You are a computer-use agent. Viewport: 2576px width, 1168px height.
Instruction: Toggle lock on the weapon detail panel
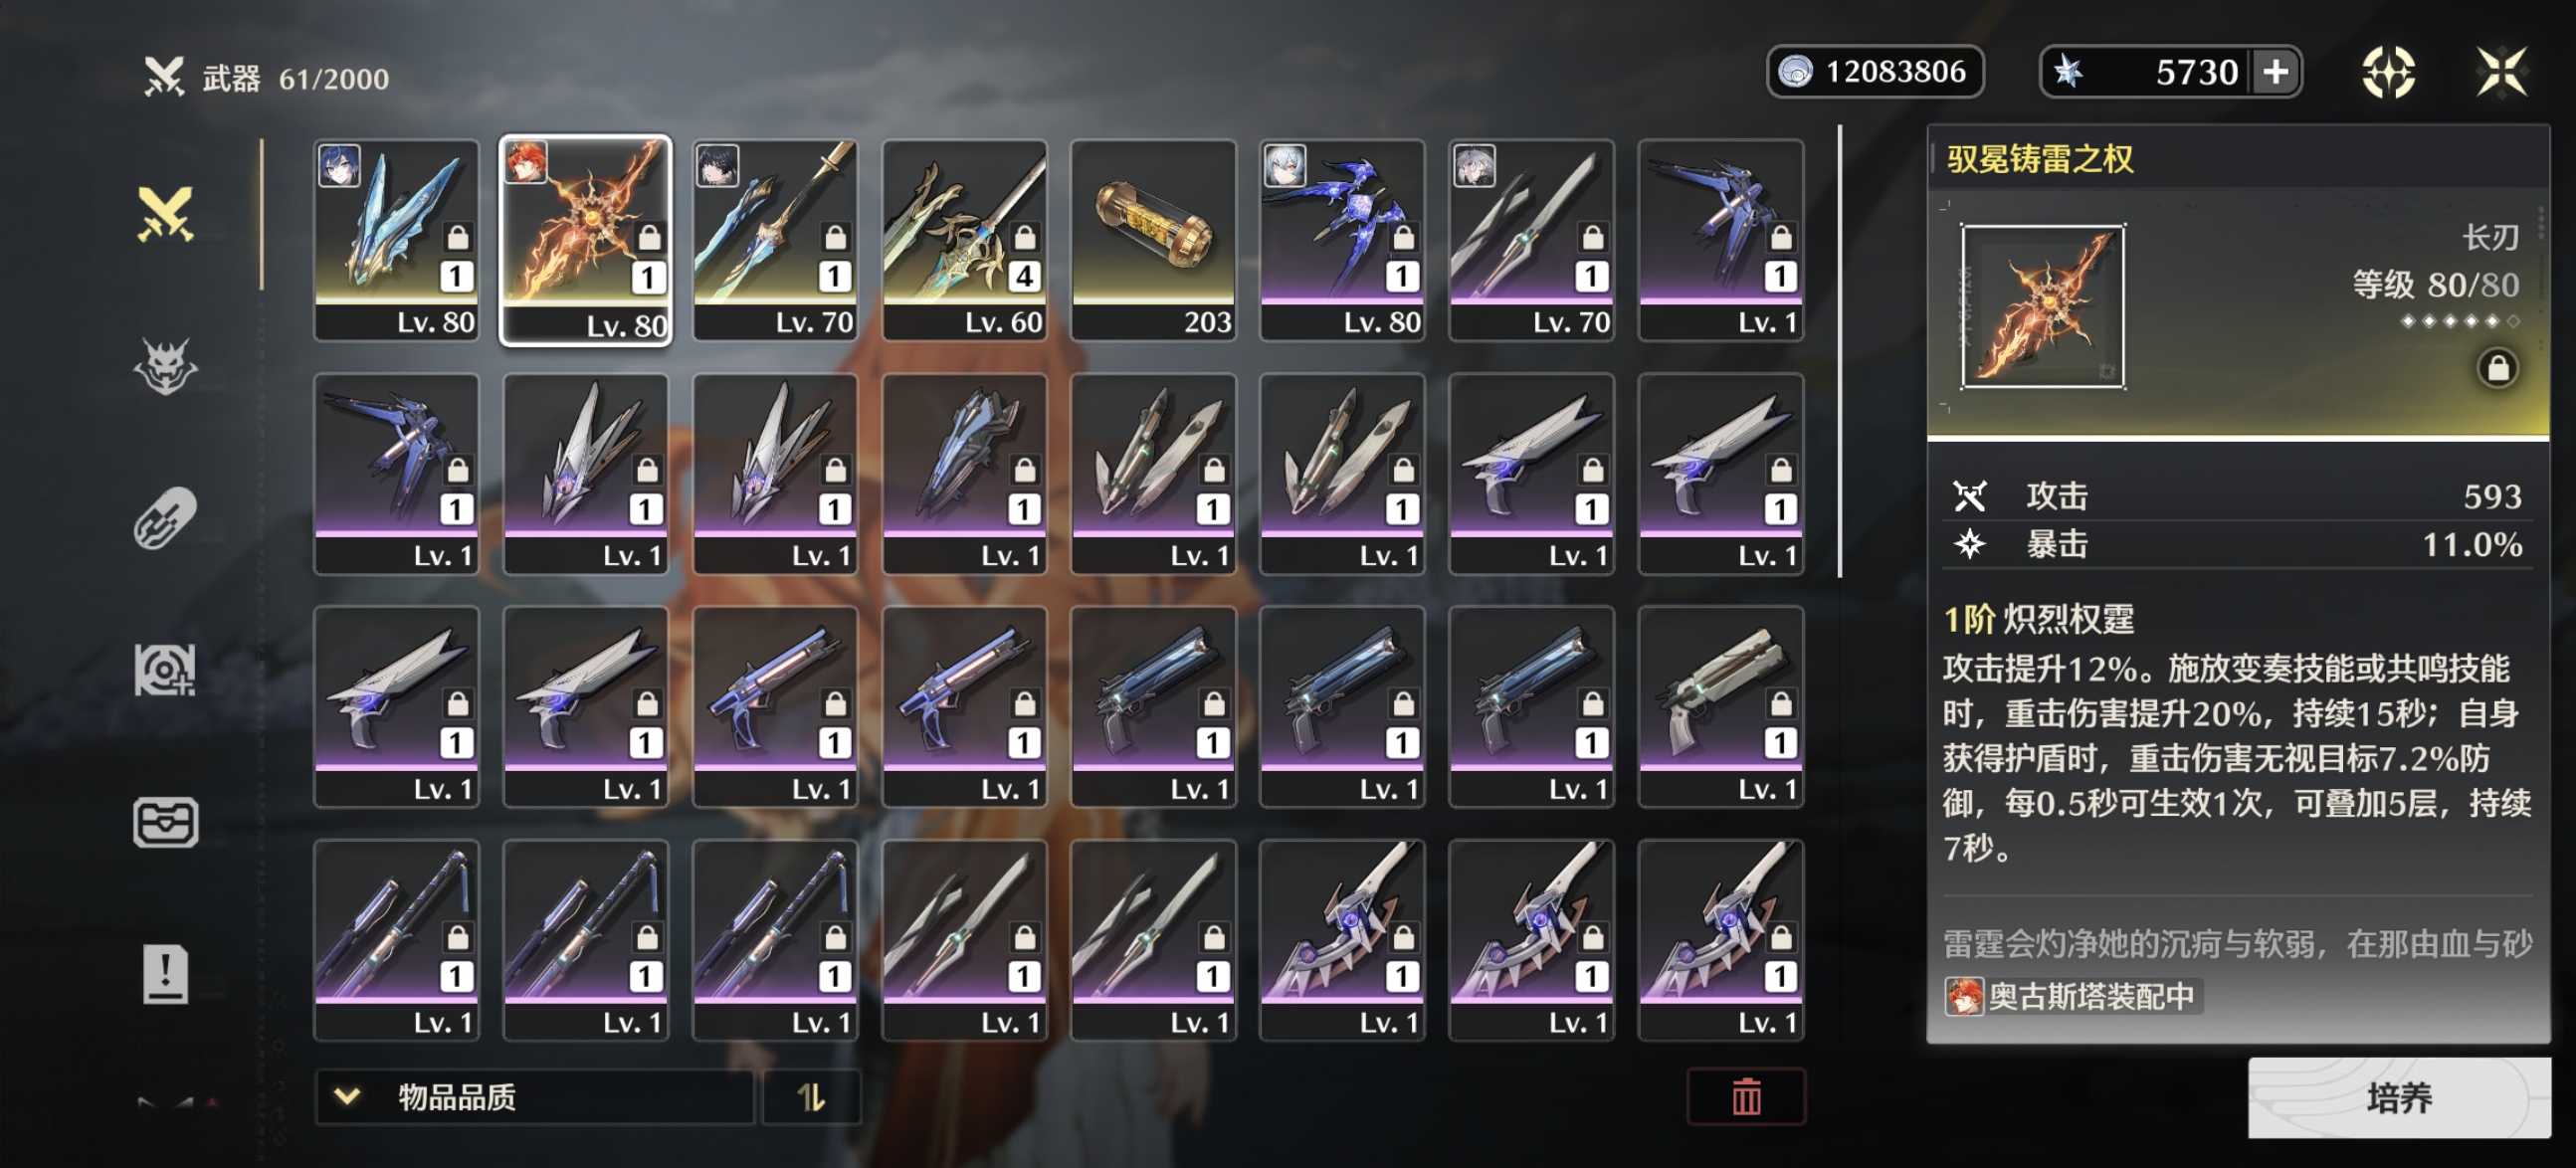pyautogui.click(x=2497, y=368)
